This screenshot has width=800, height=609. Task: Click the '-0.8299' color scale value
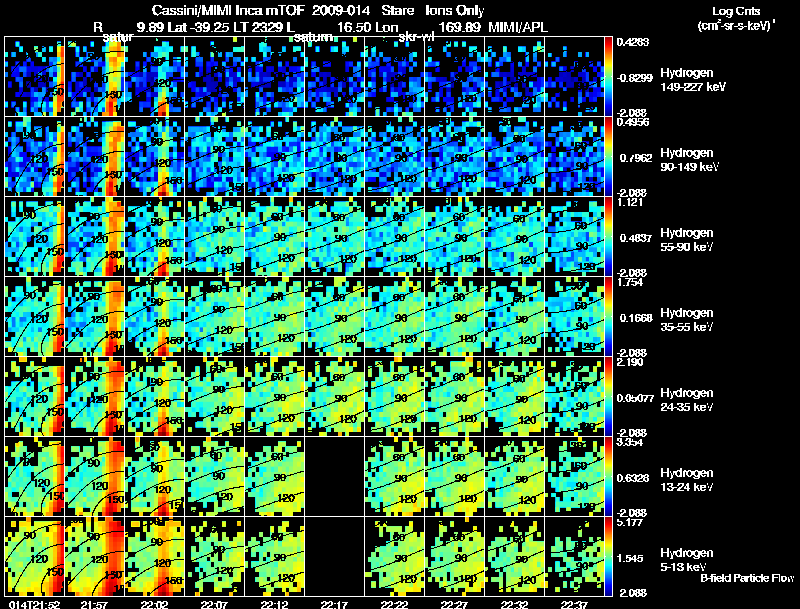pyautogui.click(x=634, y=78)
